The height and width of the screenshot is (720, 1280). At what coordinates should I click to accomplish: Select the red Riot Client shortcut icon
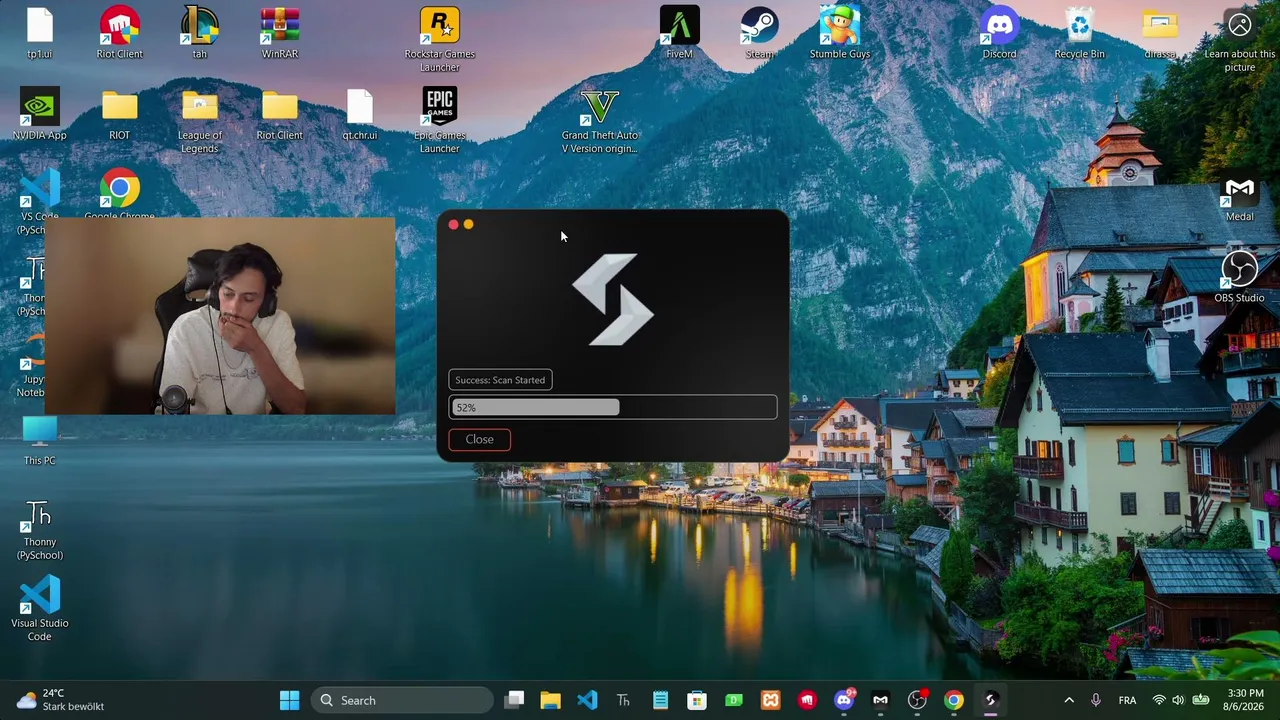click(x=120, y=33)
